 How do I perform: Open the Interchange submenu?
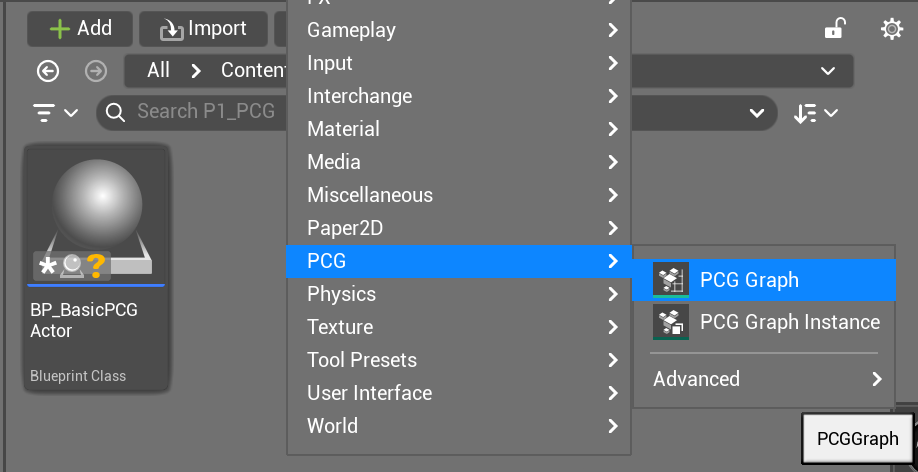coord(458,95)
